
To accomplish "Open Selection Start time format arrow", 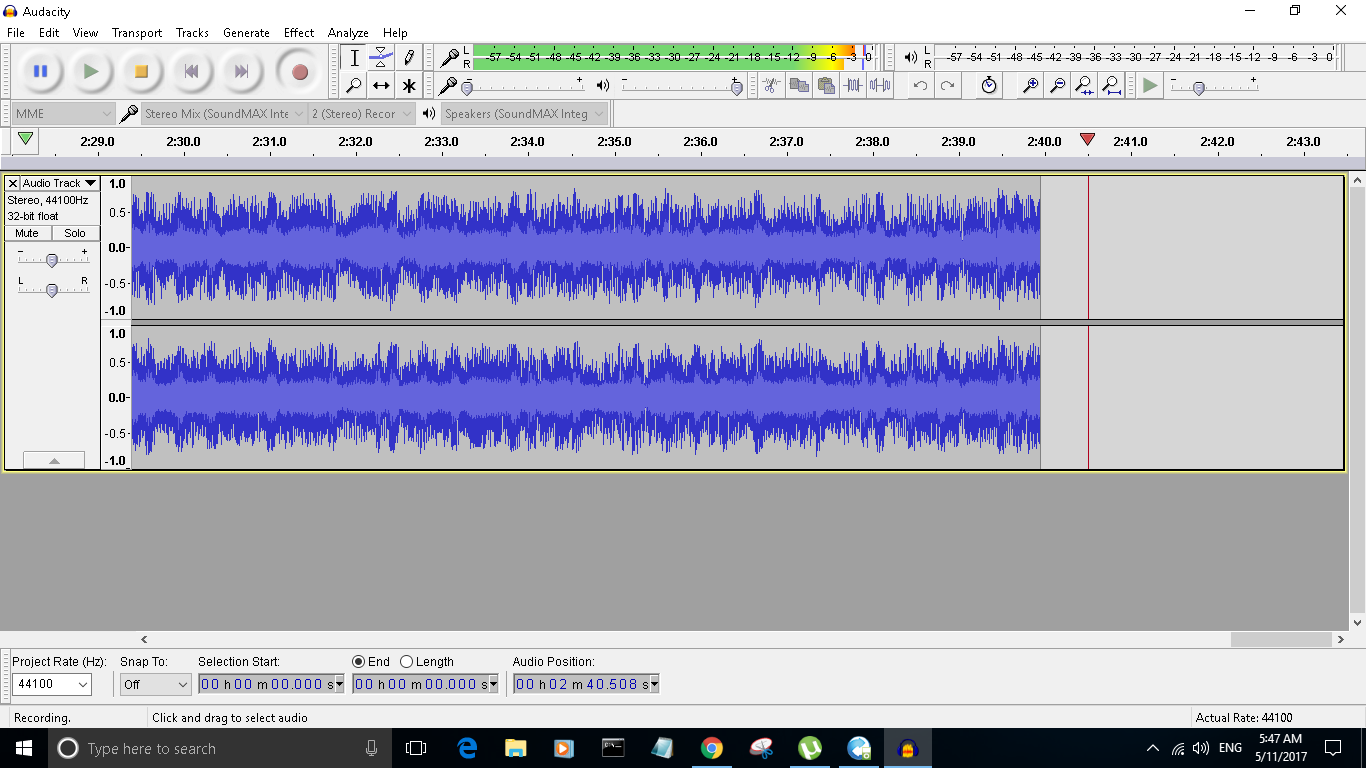I will click(x=339, y=684).
